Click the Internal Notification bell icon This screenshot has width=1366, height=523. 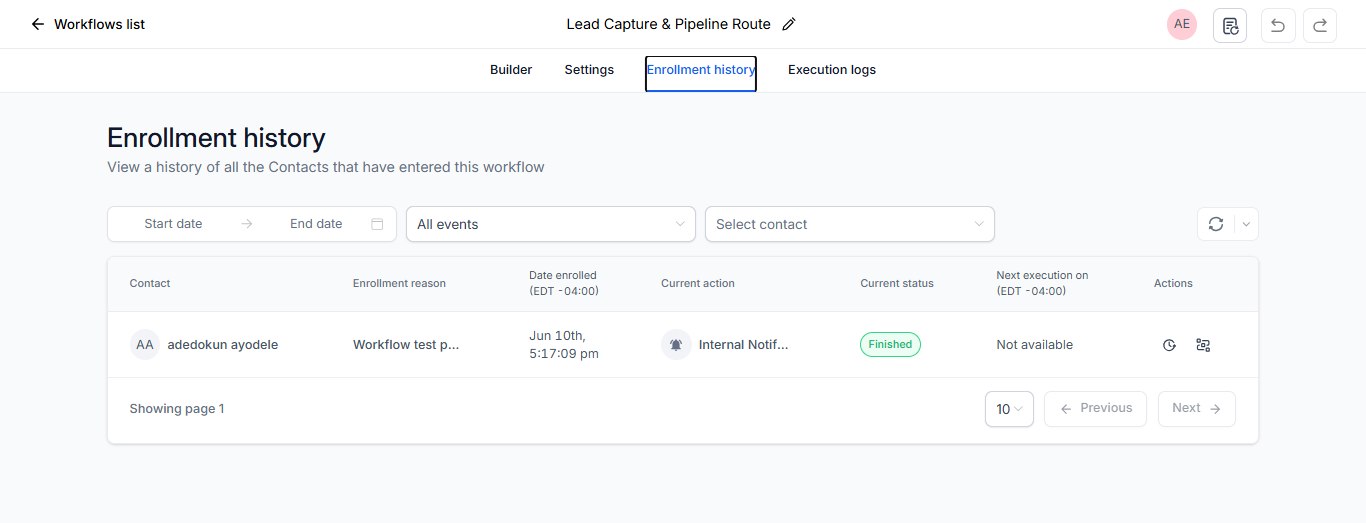coord(676,345)
